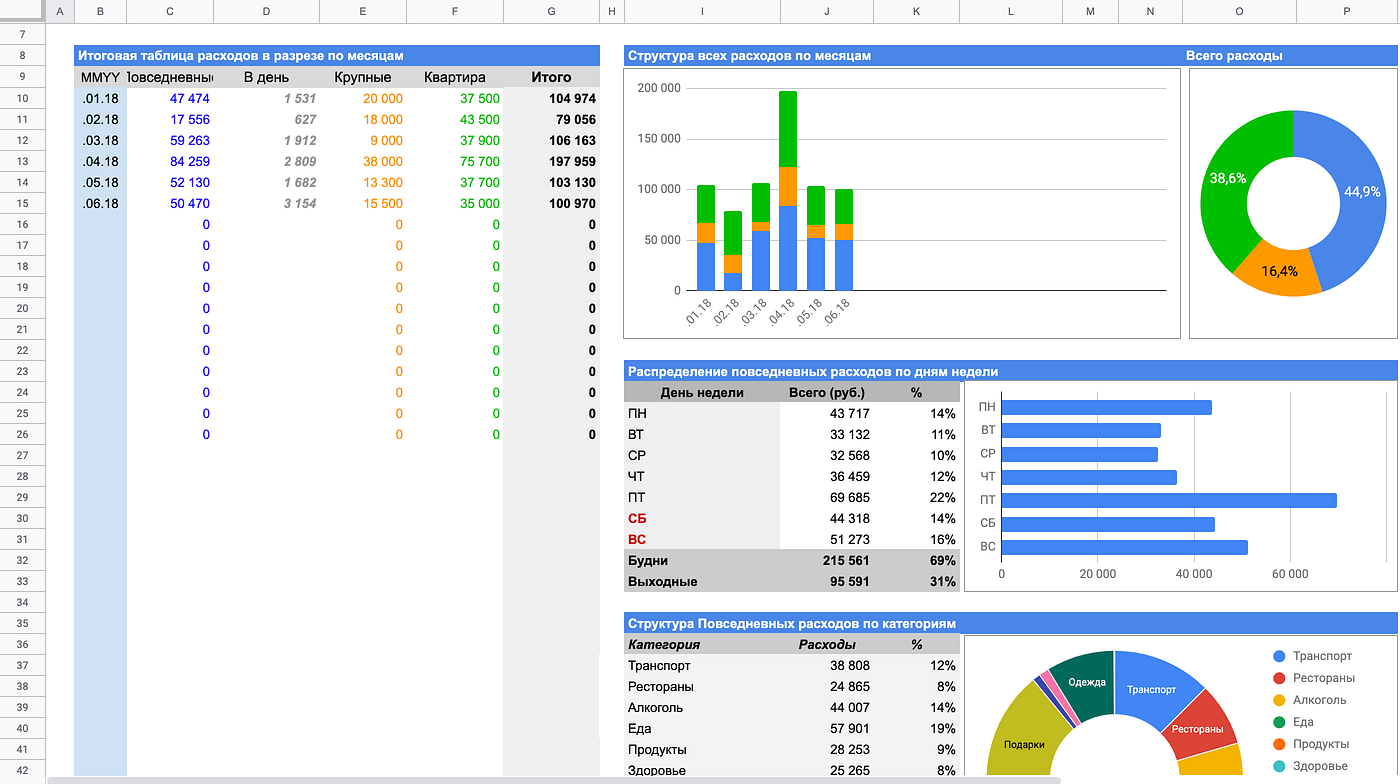This screenshot has height=784, width=1400.
Task: Select the cell with value 47 474
Action: [x=170, y=98]
